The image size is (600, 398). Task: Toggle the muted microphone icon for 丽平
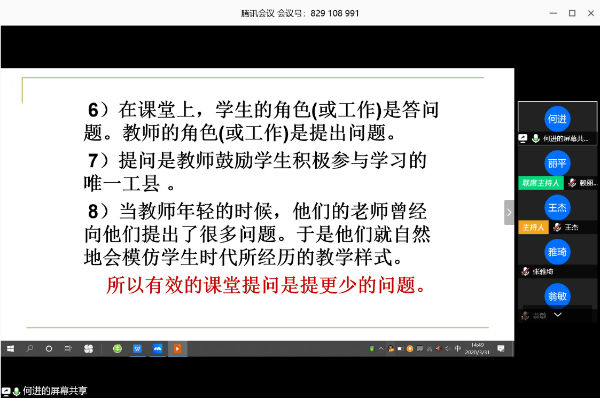pyautogui.click(x=572, y=183)
